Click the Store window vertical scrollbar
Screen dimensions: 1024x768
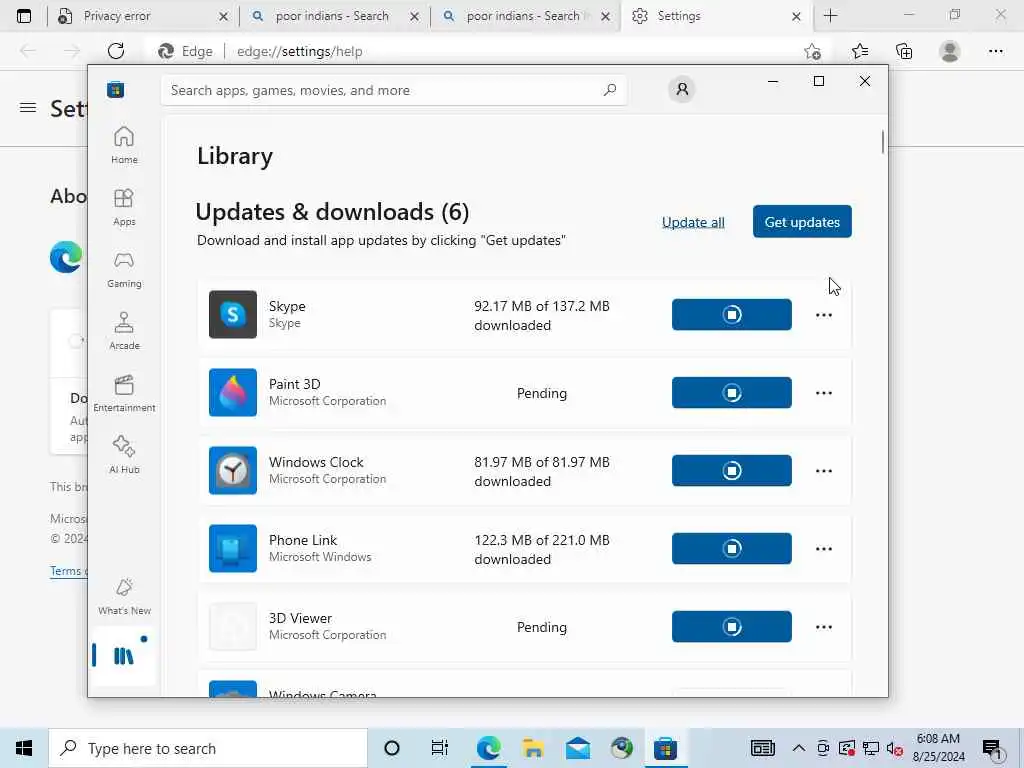pyautogui.click(x=882, y=142)
